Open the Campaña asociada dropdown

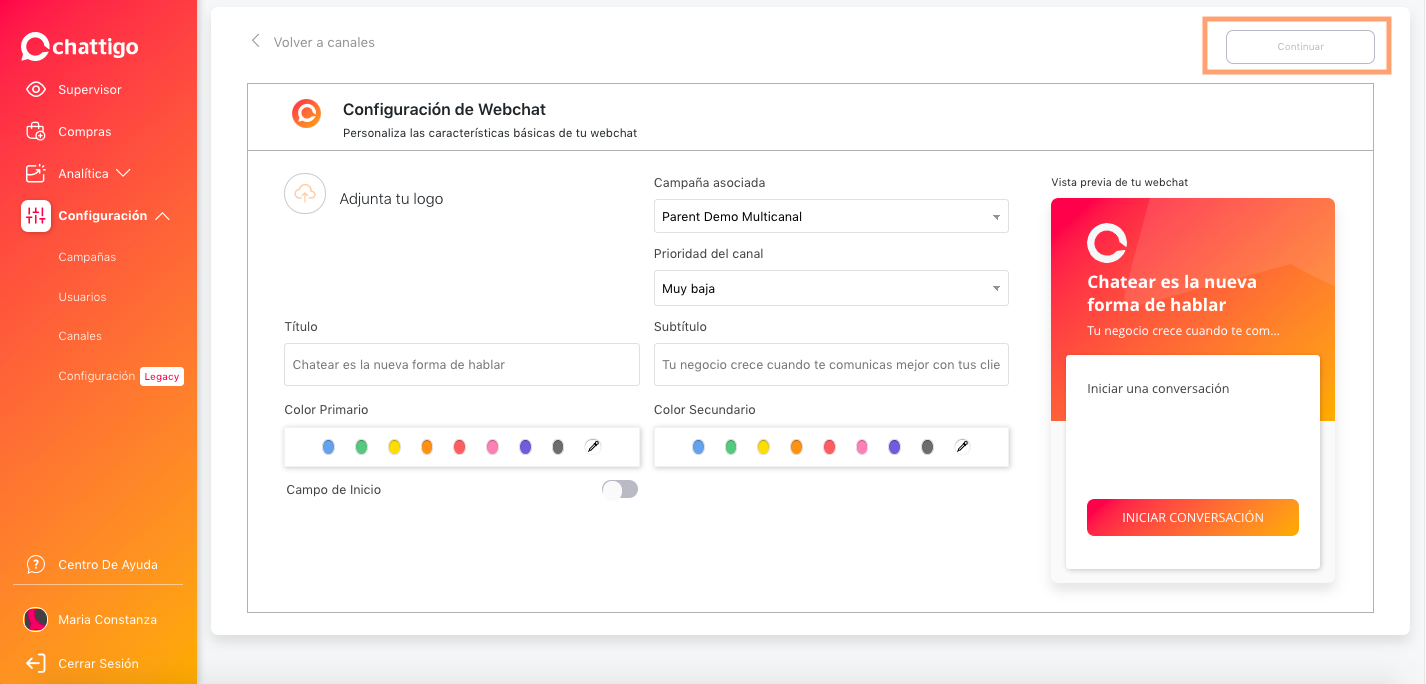point(831,217)
